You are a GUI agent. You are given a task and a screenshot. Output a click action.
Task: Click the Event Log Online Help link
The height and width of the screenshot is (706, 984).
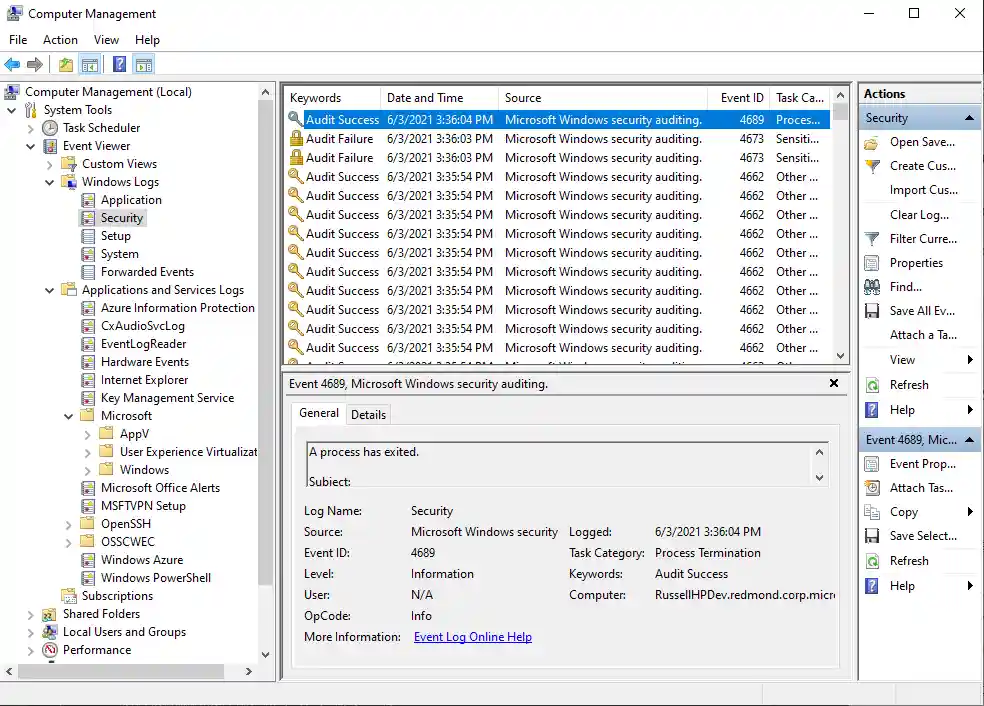tap(473, 636)
